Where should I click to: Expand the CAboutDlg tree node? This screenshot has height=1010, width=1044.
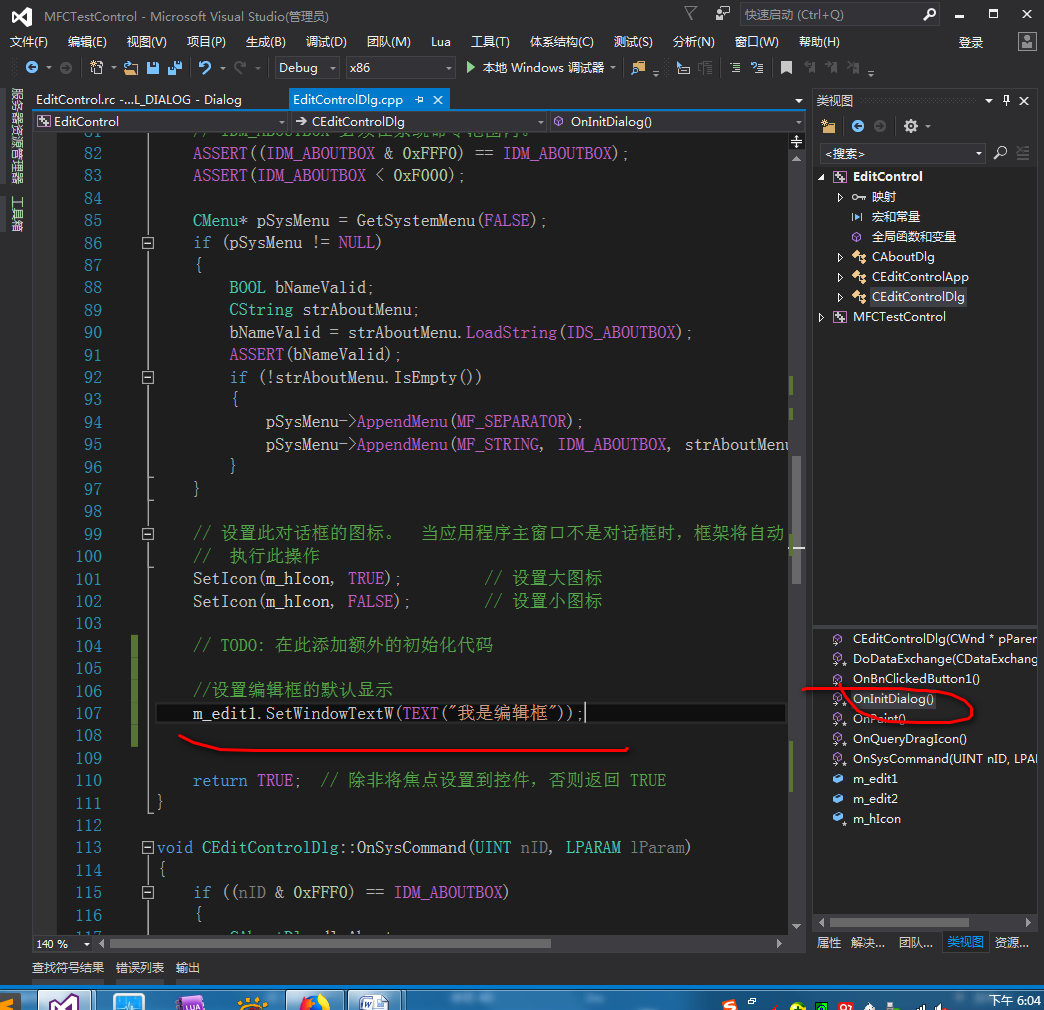840,257
